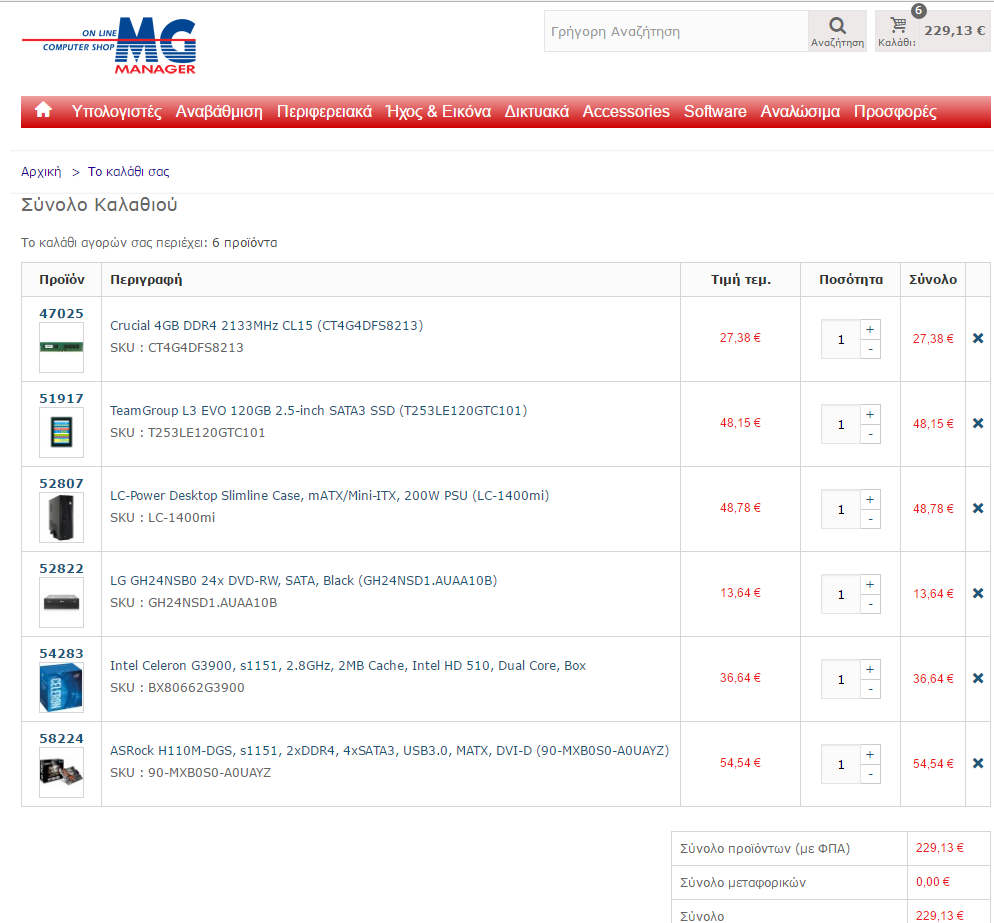Open the LG GH24NSB0 DVD-RW product link

click(304, 580)
